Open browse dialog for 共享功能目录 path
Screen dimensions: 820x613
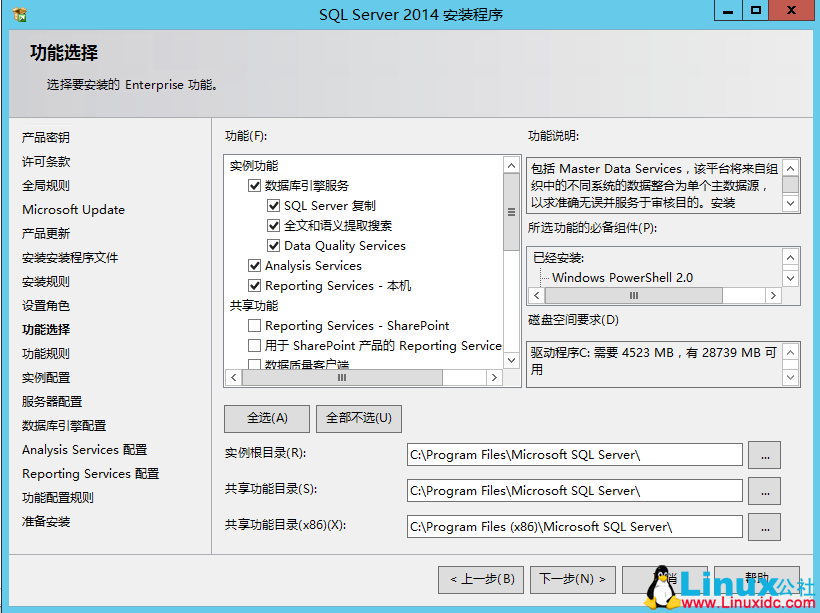[764, 491]
